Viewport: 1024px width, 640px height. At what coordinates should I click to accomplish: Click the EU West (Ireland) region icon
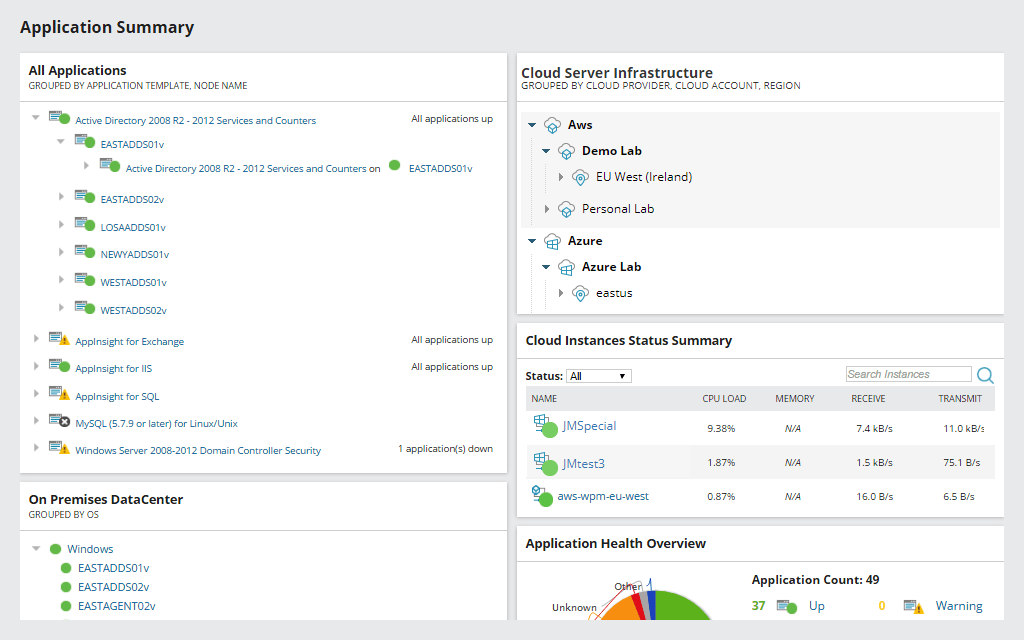click(x=581, y=176)
